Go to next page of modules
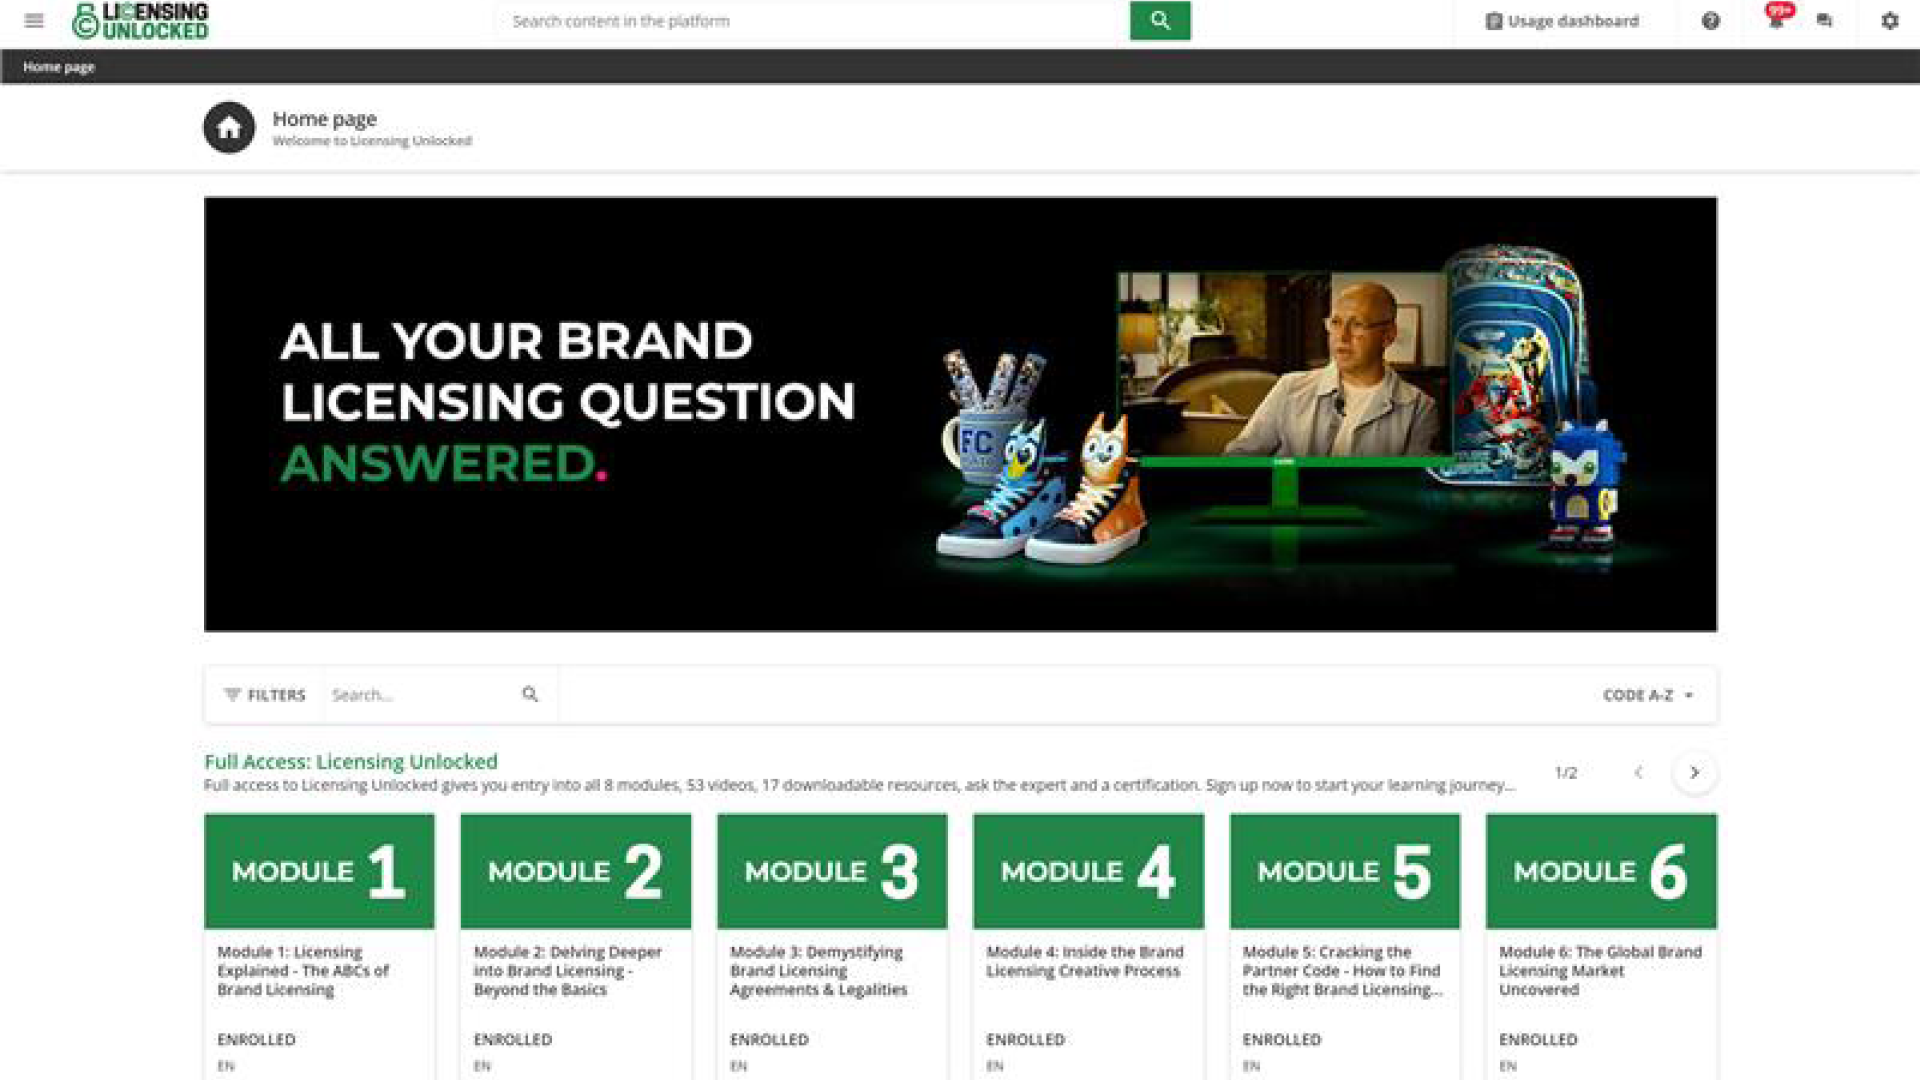Screen dimensions: 1920x1080 pos(1694,772)
